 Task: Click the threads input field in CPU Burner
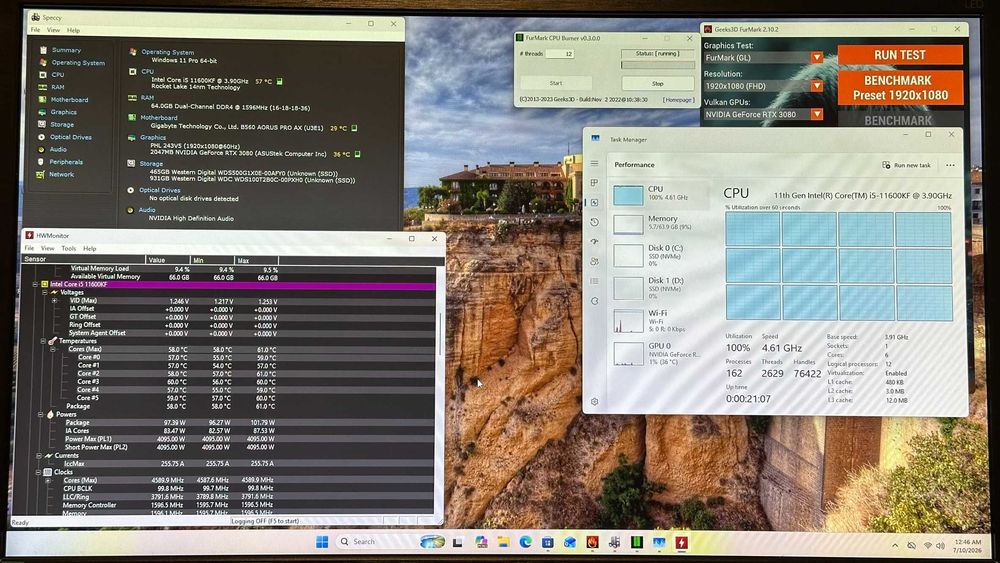coord(560,54)
